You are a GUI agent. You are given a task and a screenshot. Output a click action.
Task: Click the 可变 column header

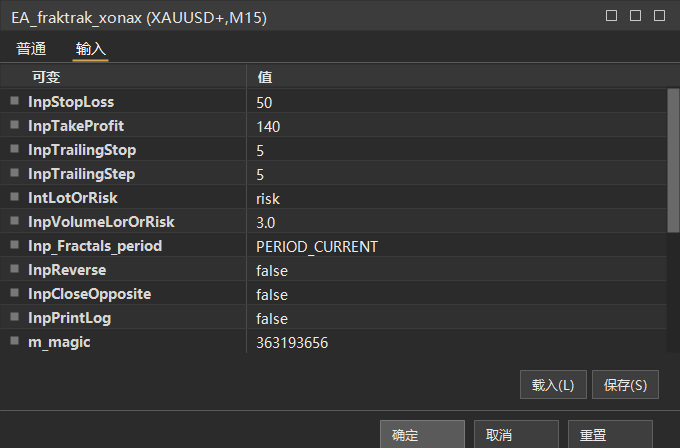coord(124,77)
